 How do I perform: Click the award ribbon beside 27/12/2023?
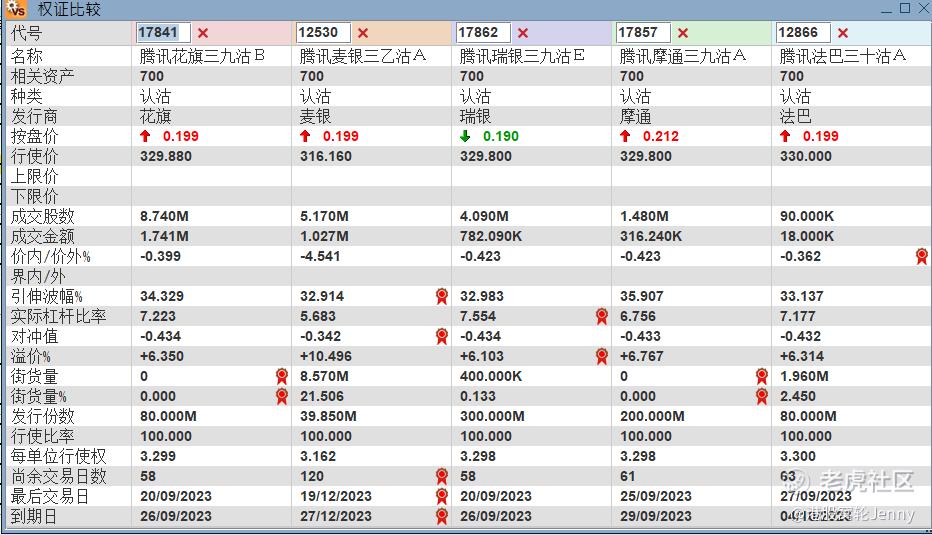pyautogui.click(x=442, y=516)
